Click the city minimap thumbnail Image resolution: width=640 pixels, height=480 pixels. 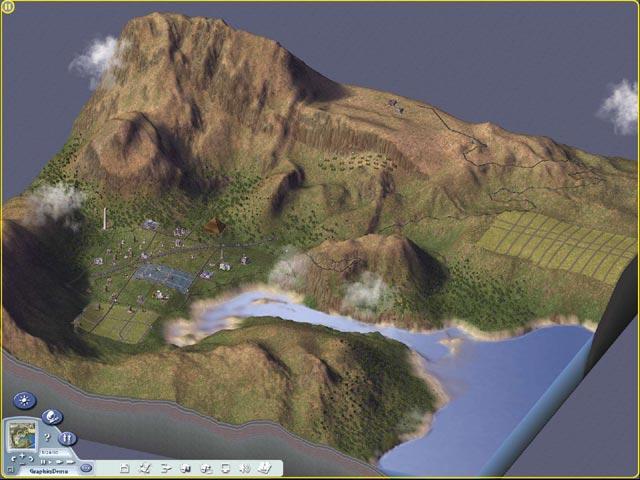click(x=22, y=436)
